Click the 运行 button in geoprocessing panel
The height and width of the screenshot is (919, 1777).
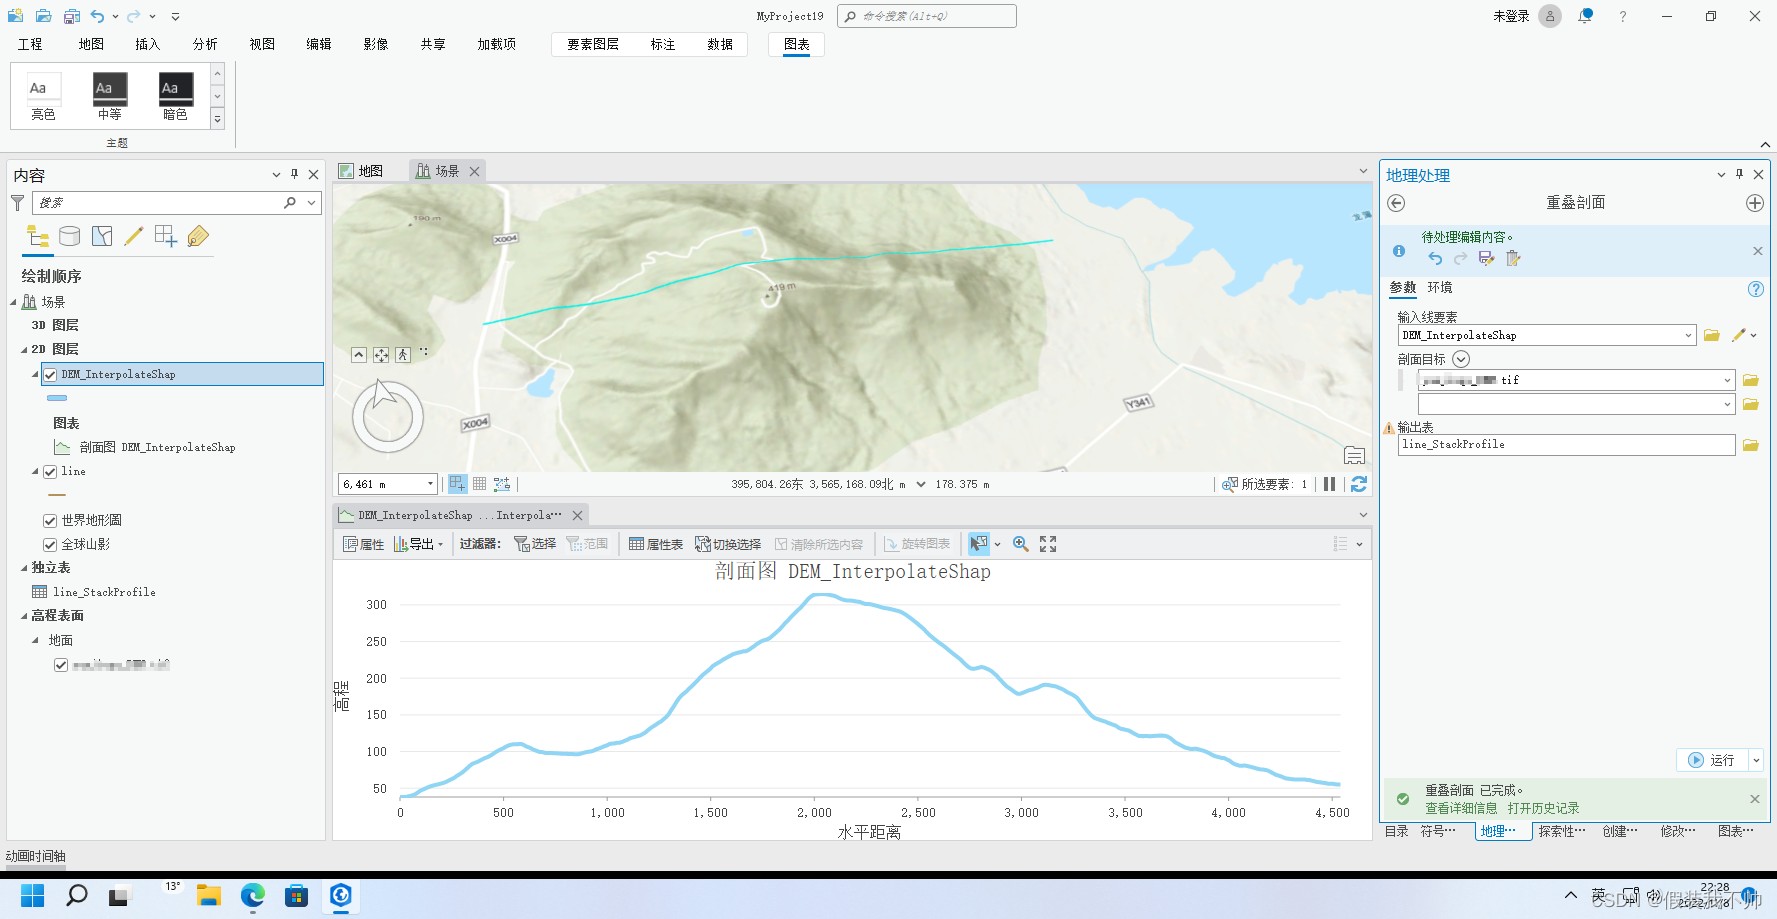click(1719, 760)
